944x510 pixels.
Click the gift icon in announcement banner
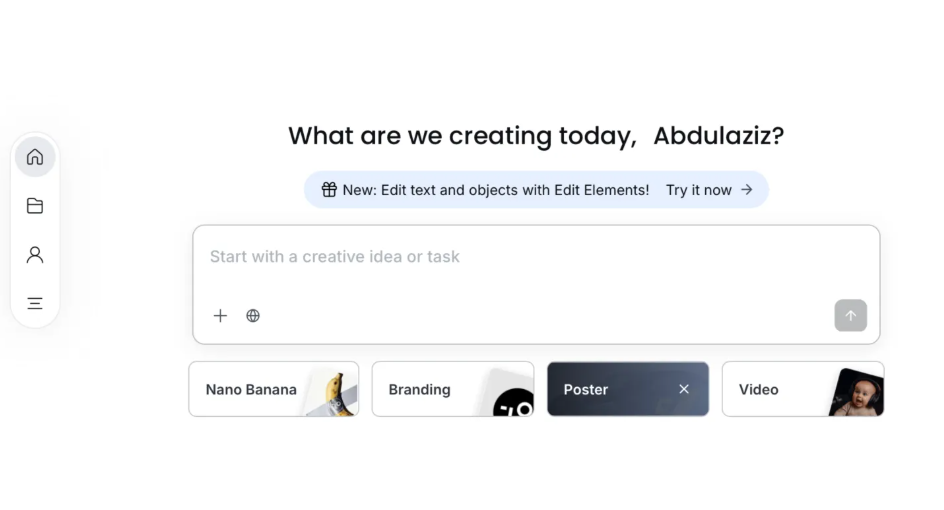329,190
